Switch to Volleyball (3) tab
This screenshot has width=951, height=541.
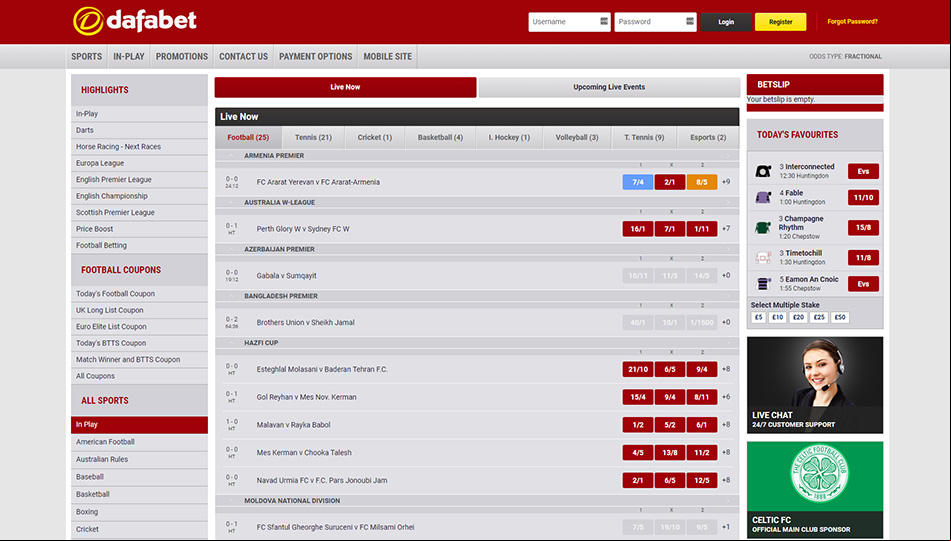pyautogui.click(x=577, y=138)
